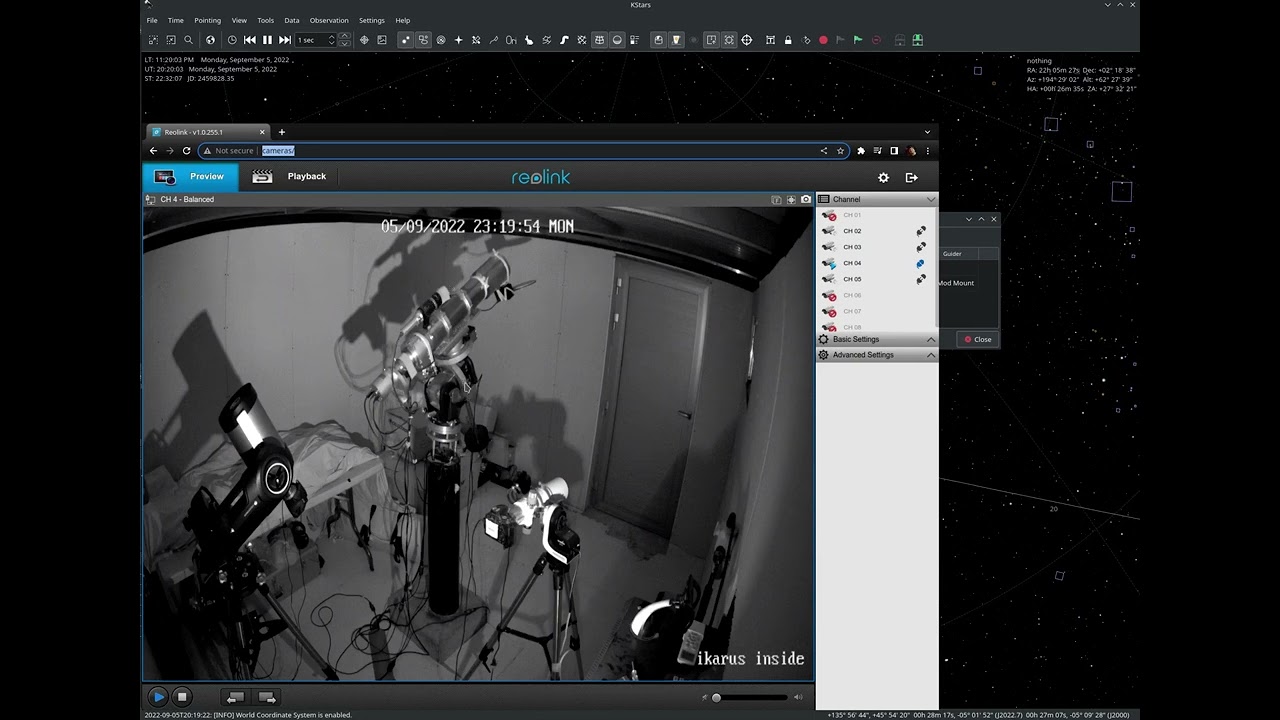Image resolution: width=1280 pixels, height=720 pixels.
Task: Click the time step unit spinner arrows
Action: pos(344,40)
